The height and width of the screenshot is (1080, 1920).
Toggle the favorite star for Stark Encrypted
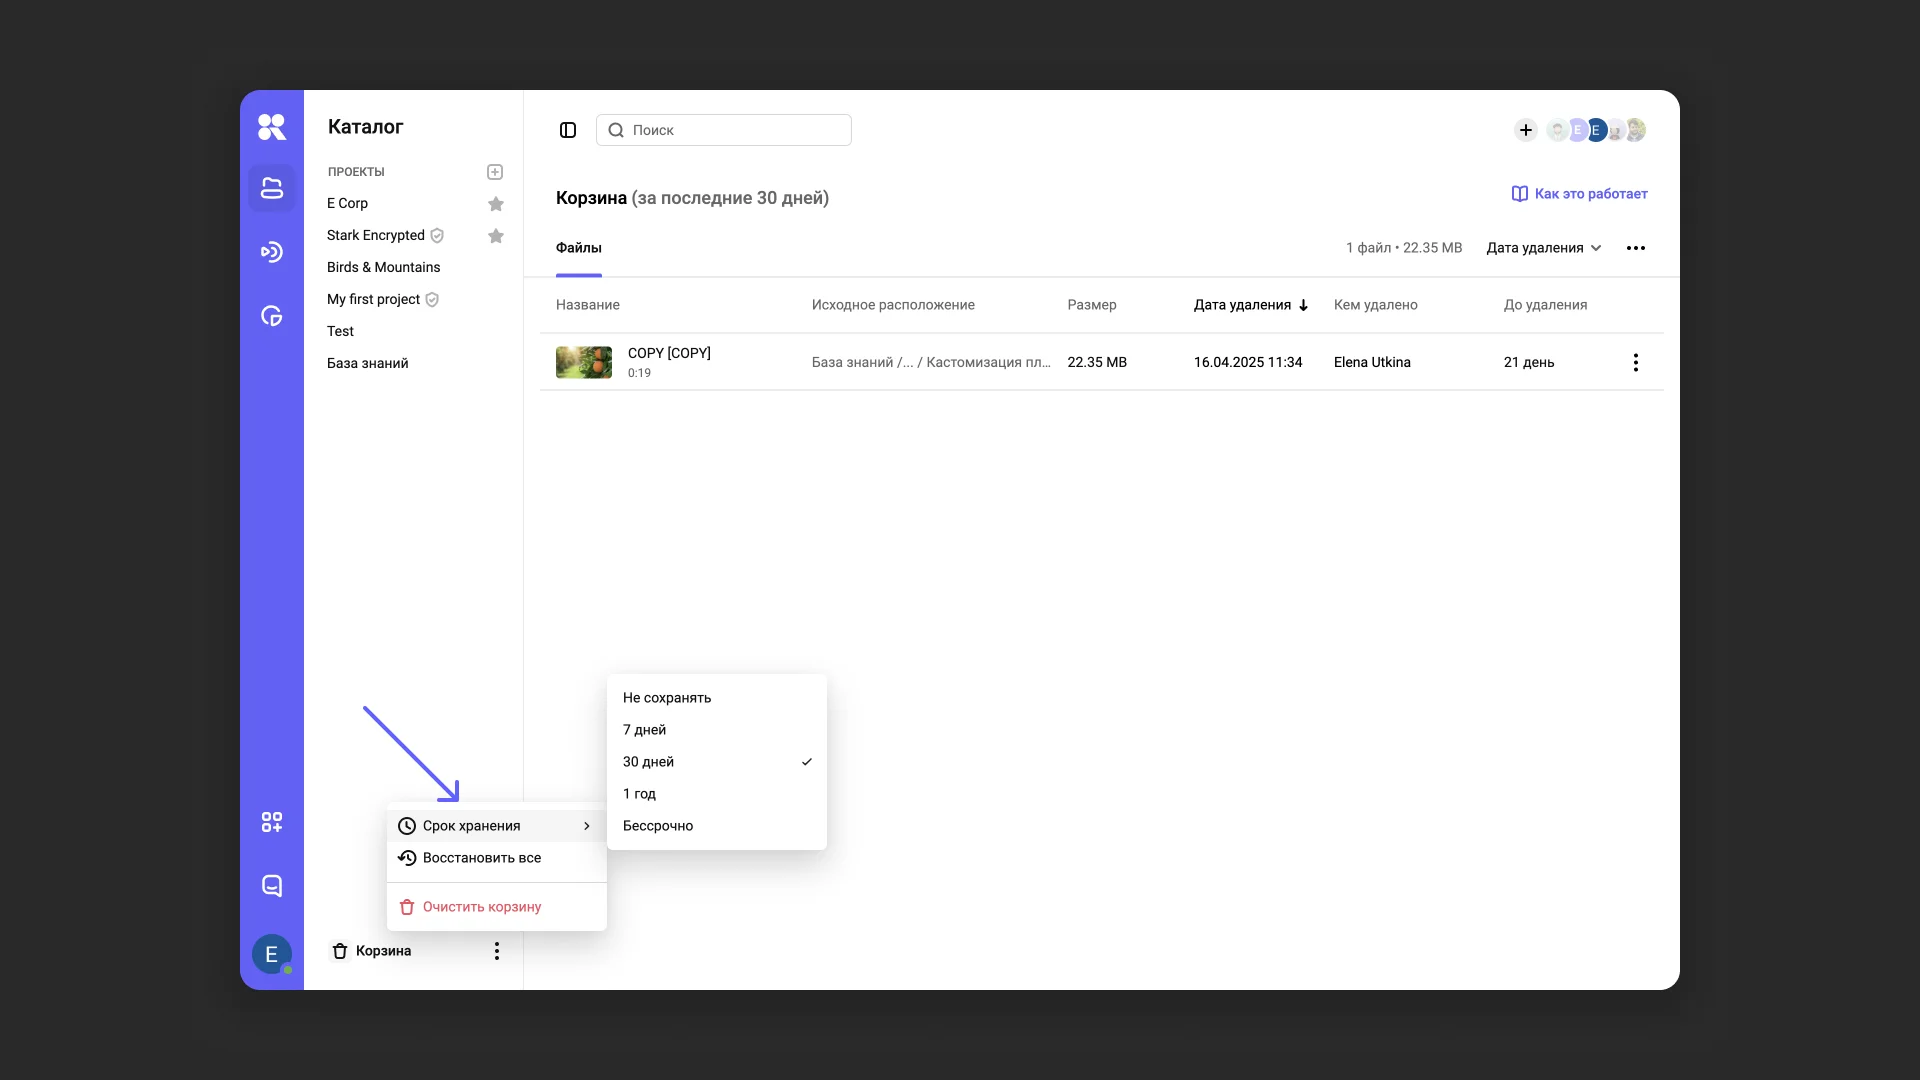(x=496, y=236)
